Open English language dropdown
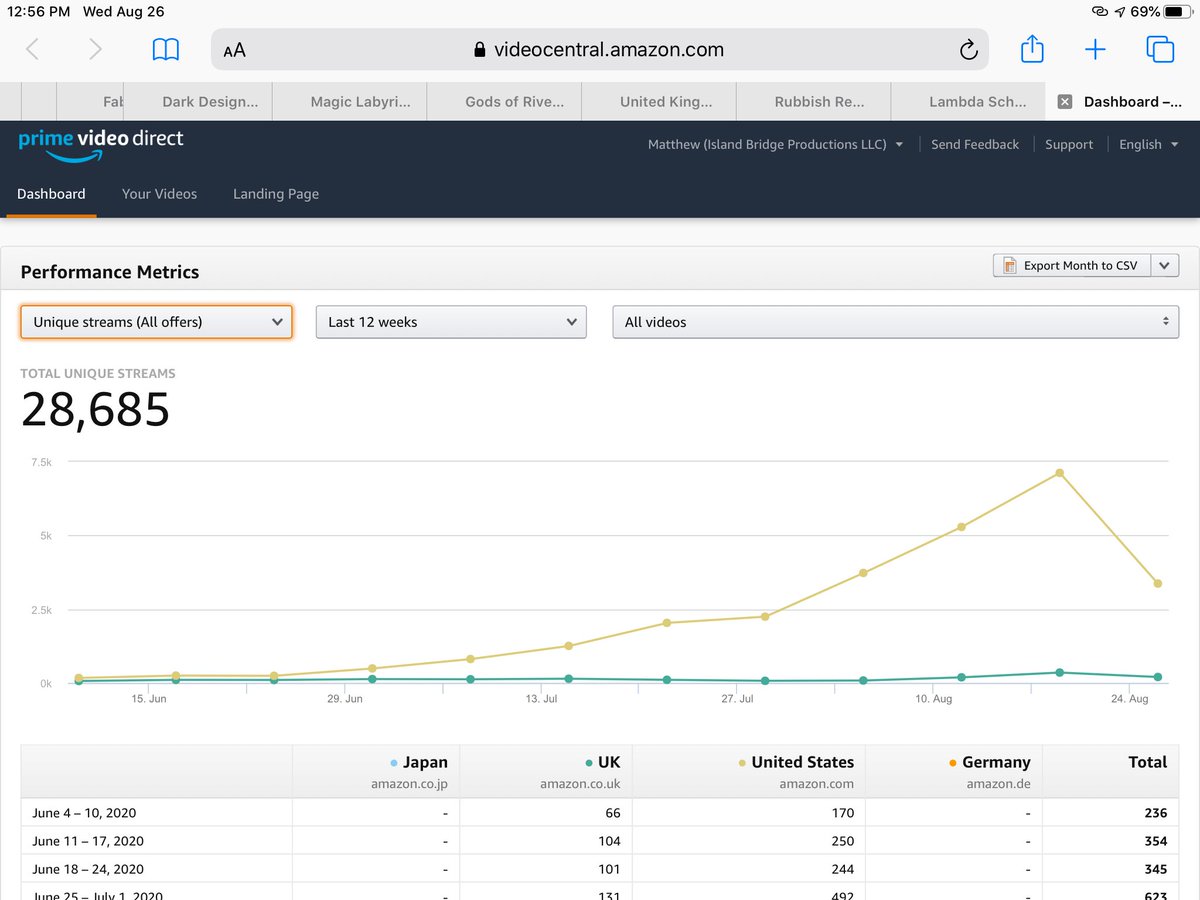 pos(1149,144)
